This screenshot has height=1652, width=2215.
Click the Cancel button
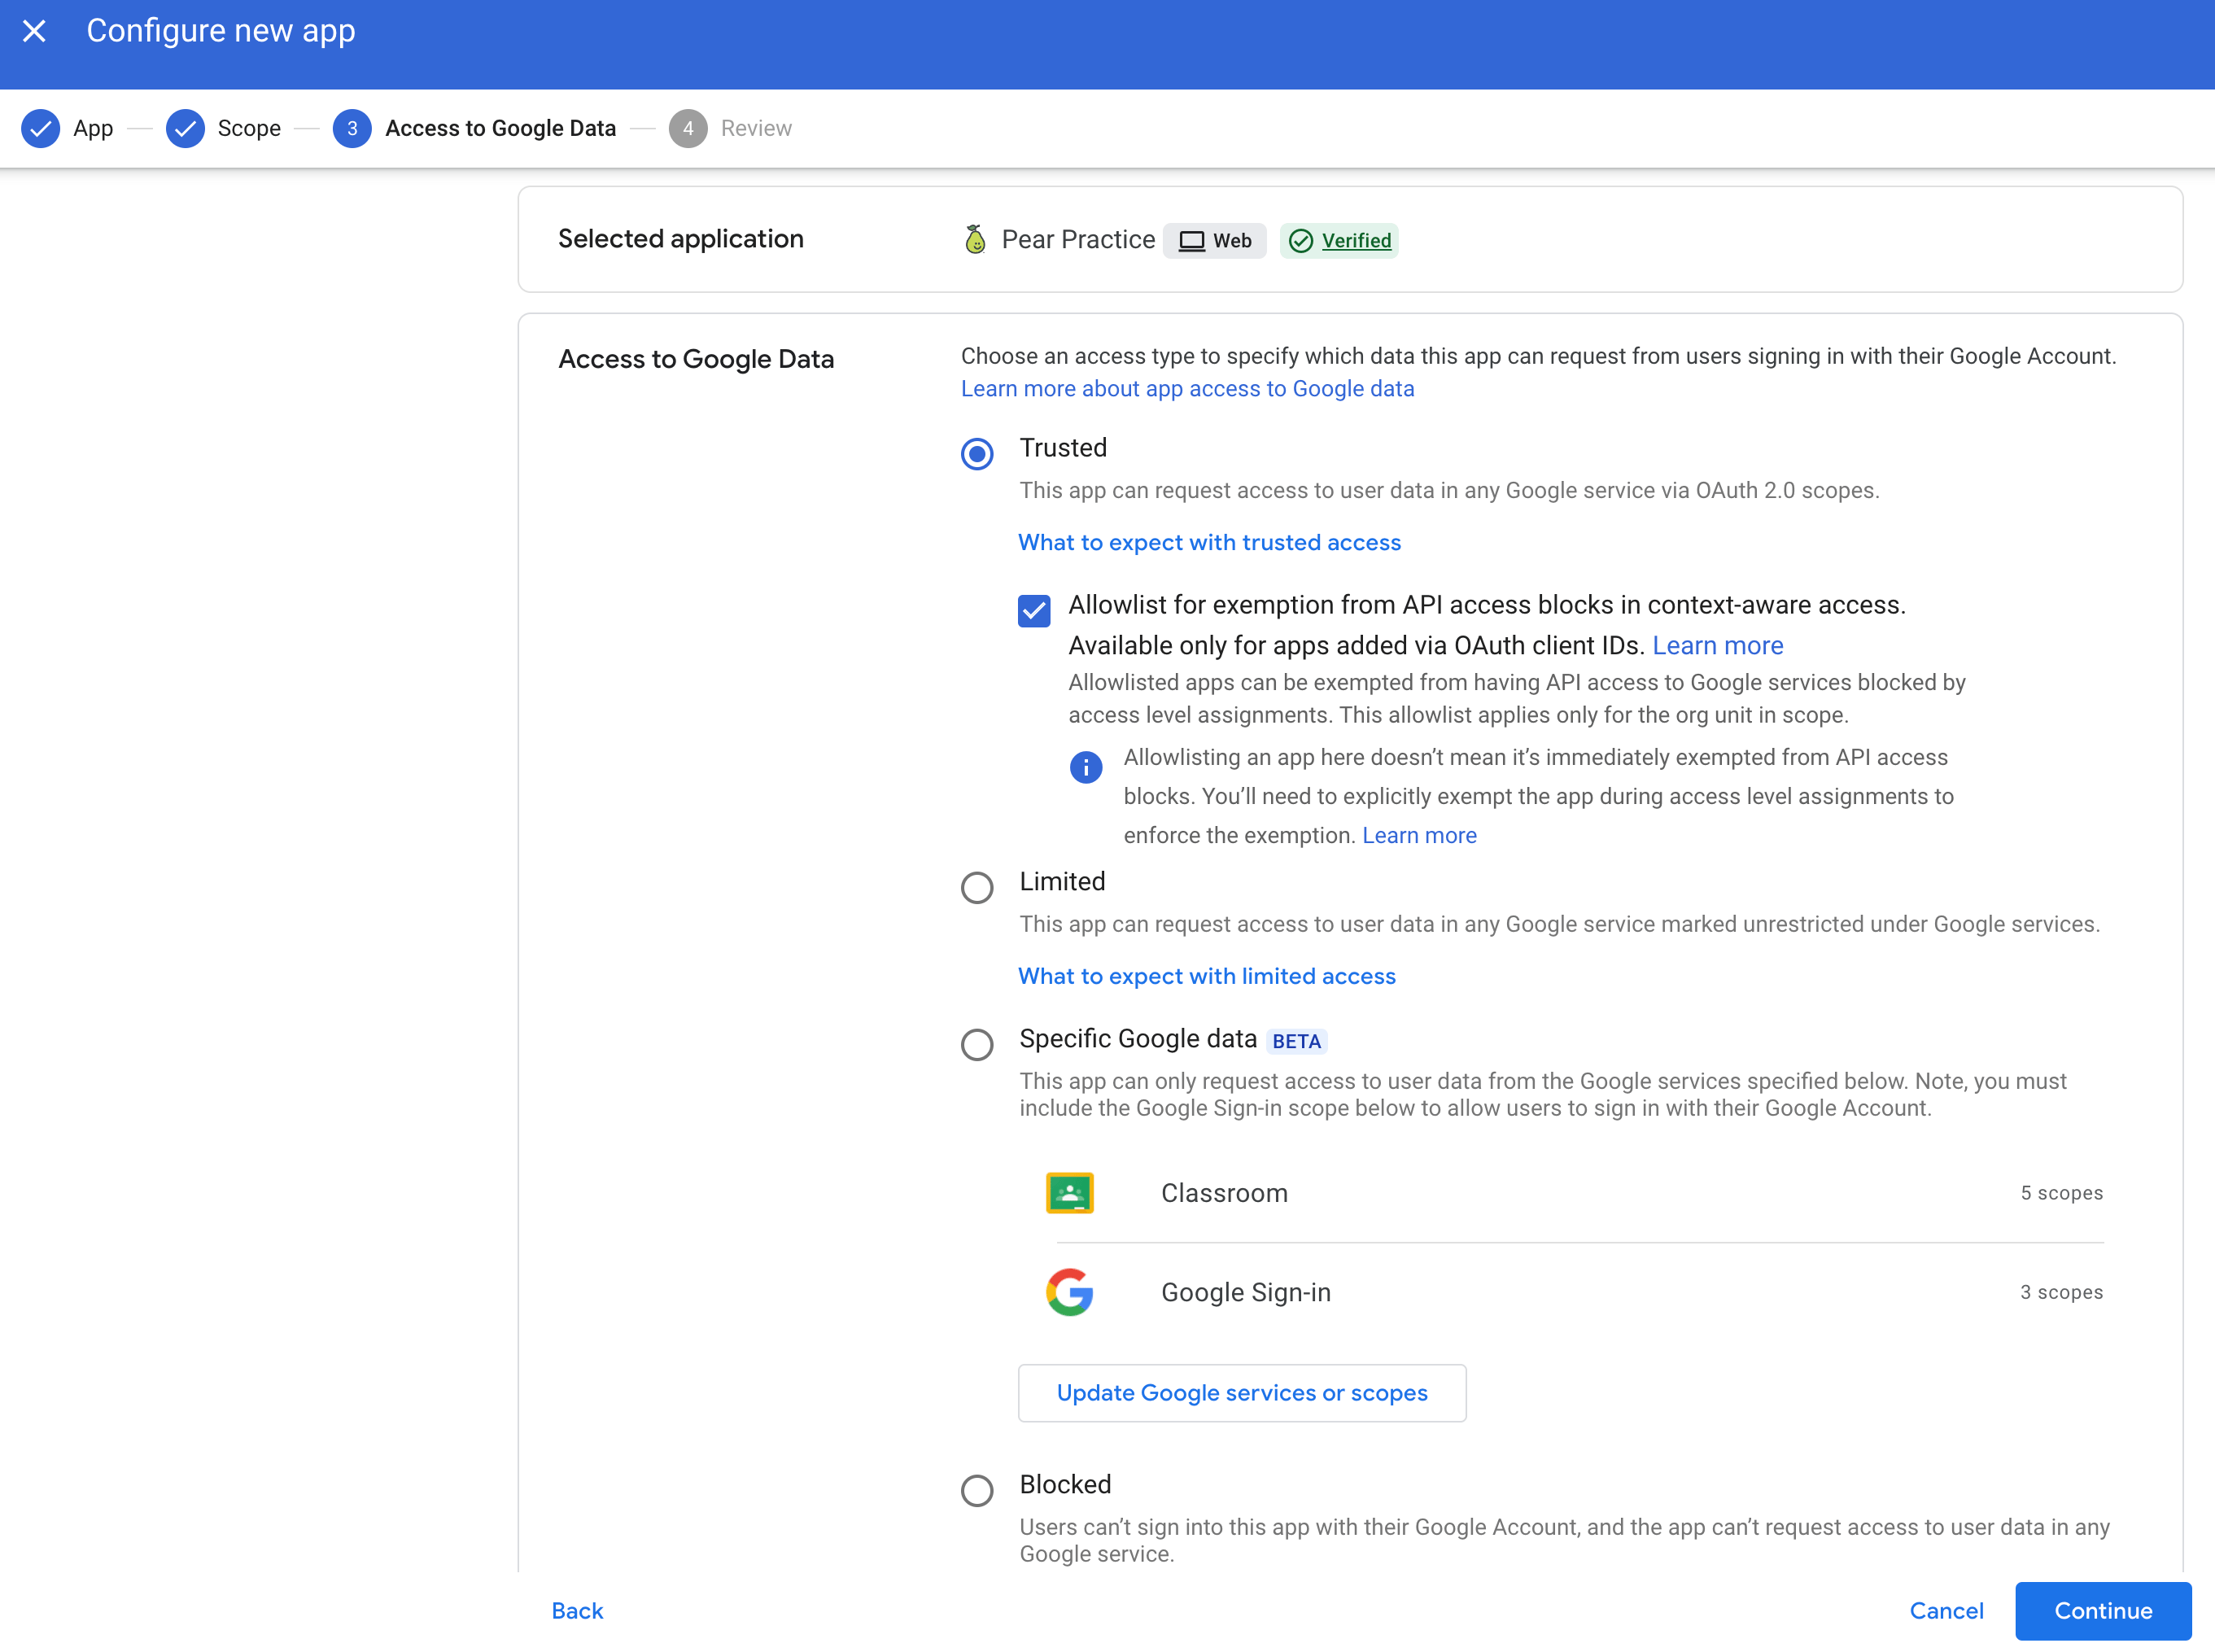pos(1946,1611)
